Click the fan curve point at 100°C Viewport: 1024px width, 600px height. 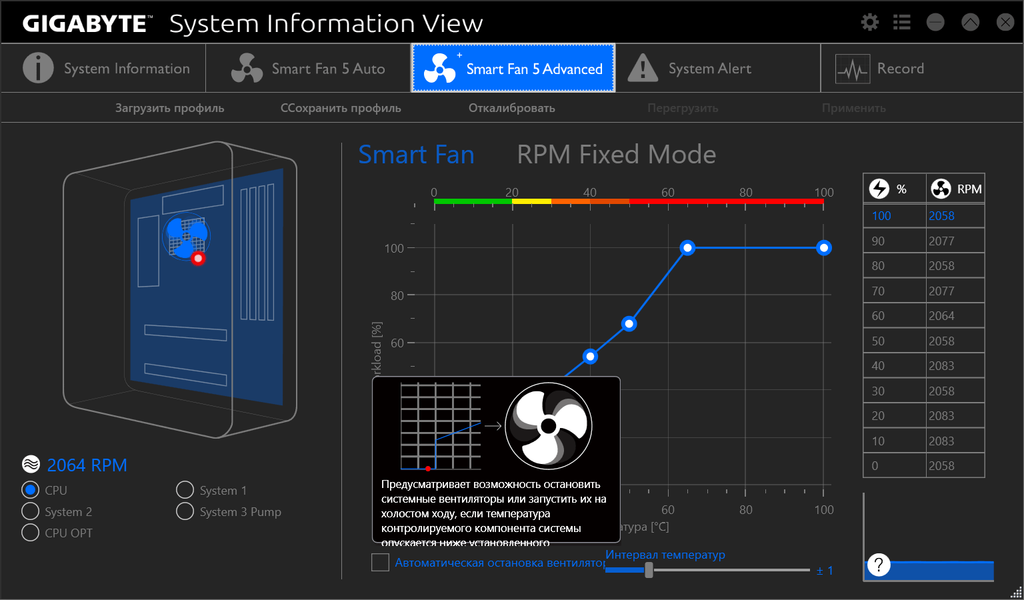click(824, 247)
